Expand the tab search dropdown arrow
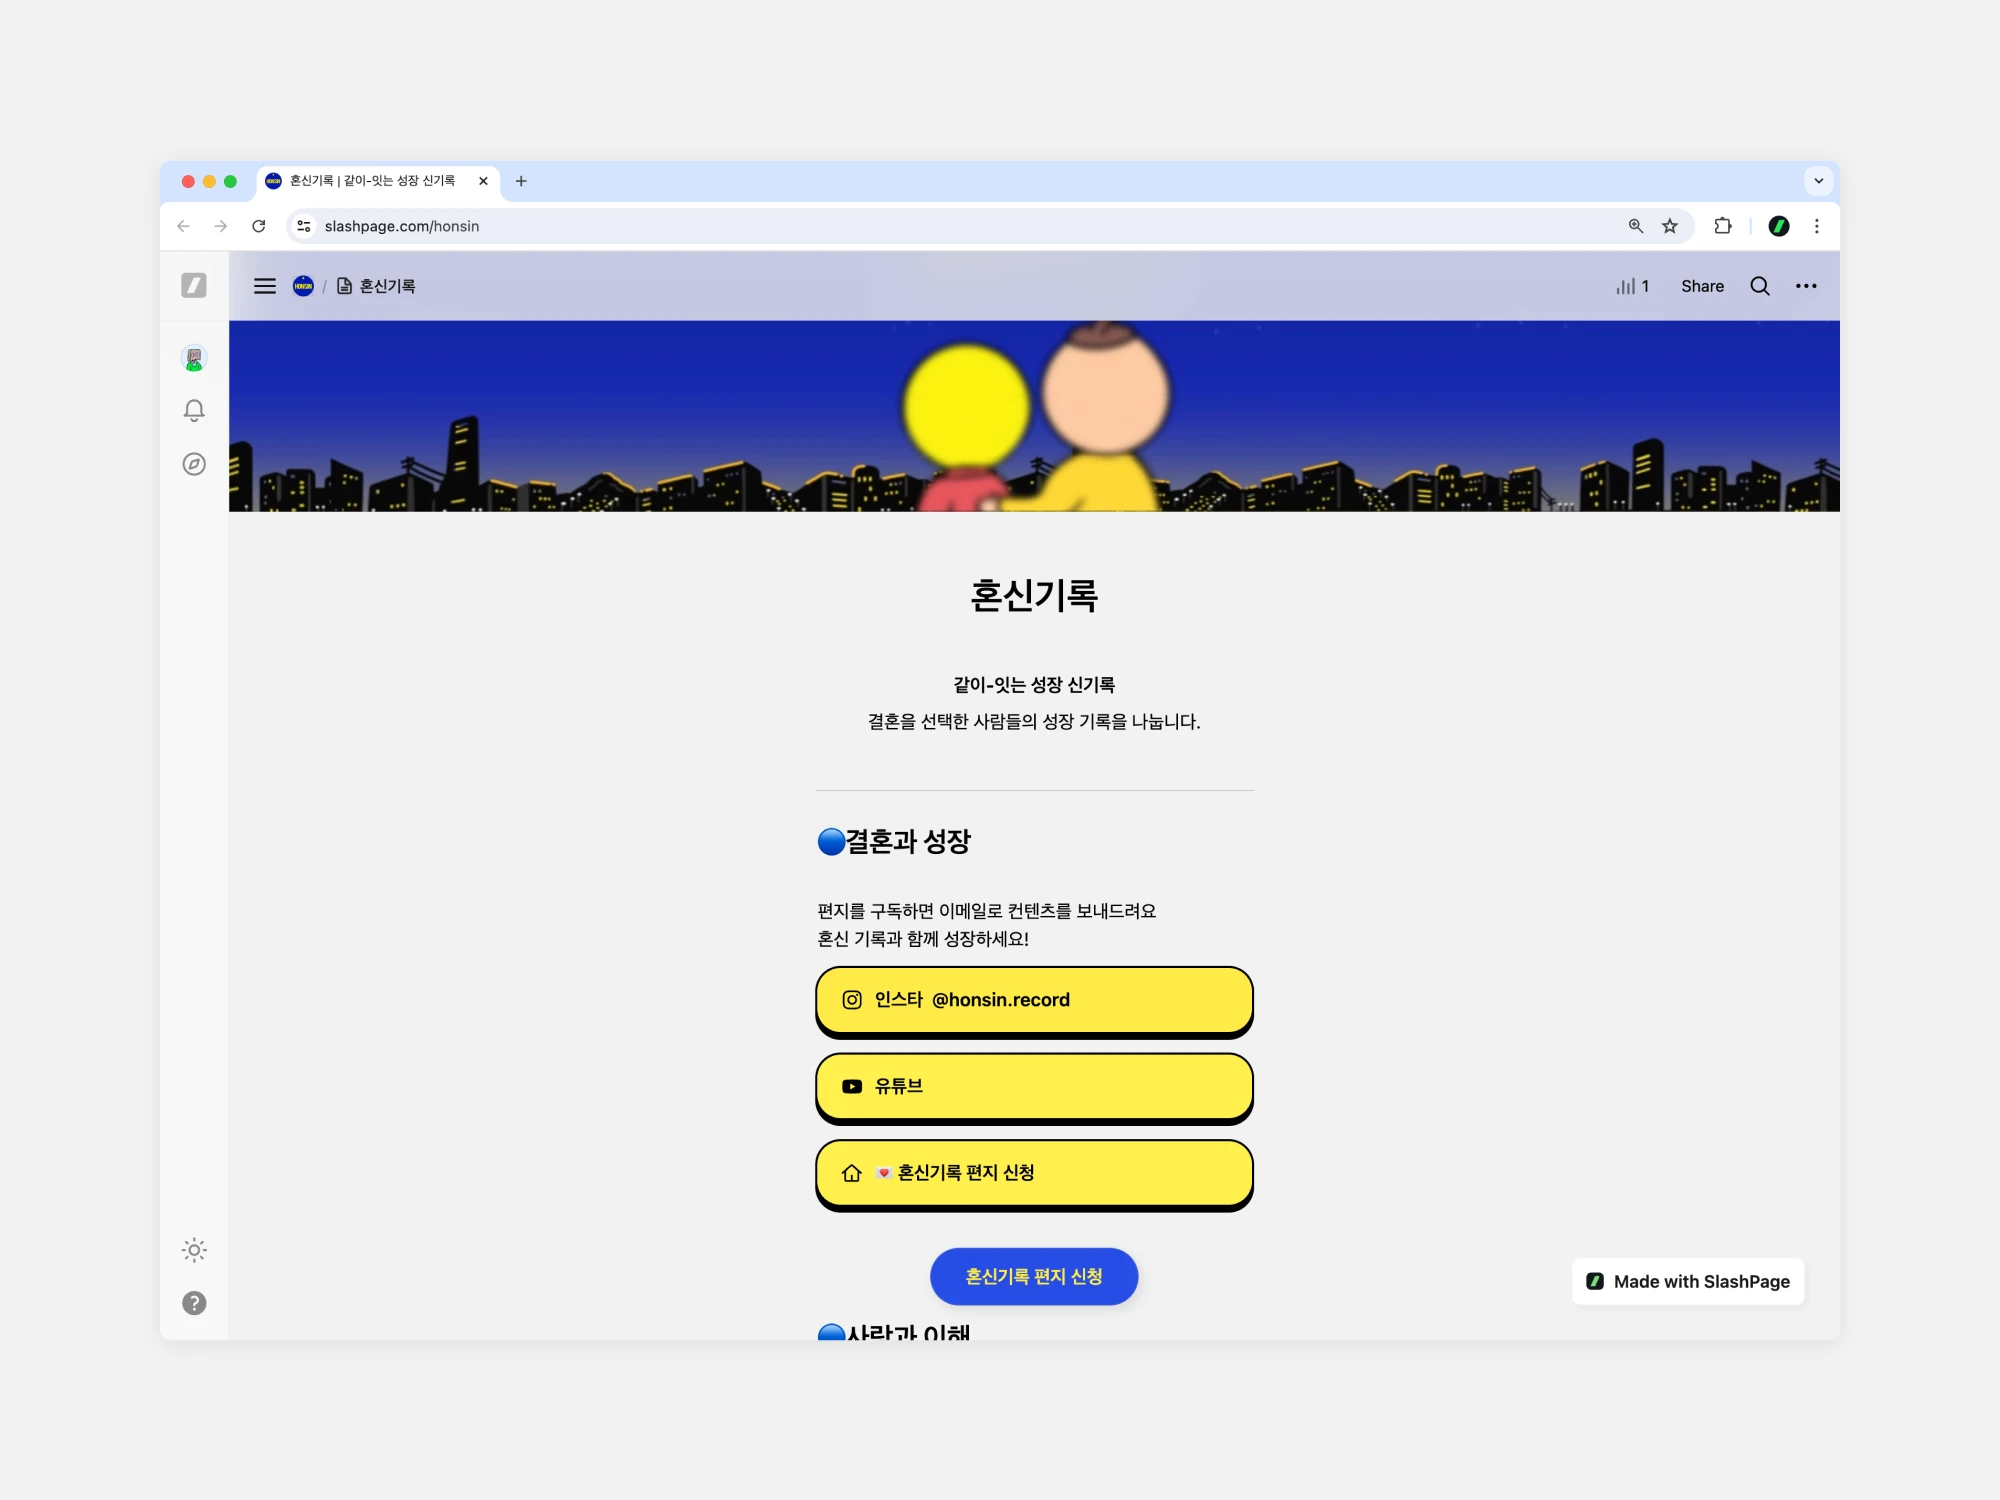This screenshot has width=2000, height=1500. [x=1819, y=181]
